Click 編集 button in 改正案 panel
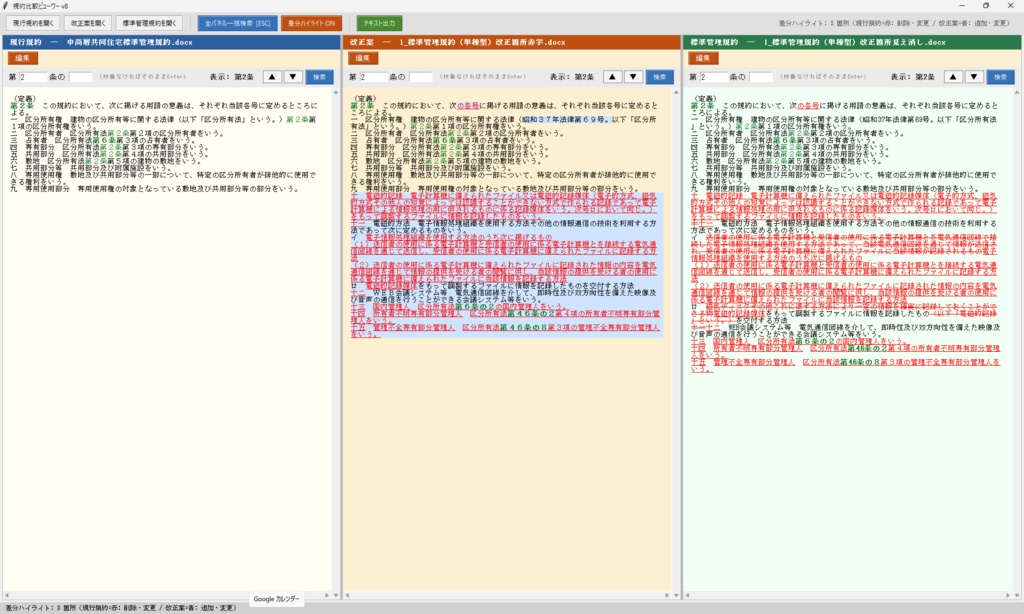The image size is (1024, 614). [x=362, y=58]
